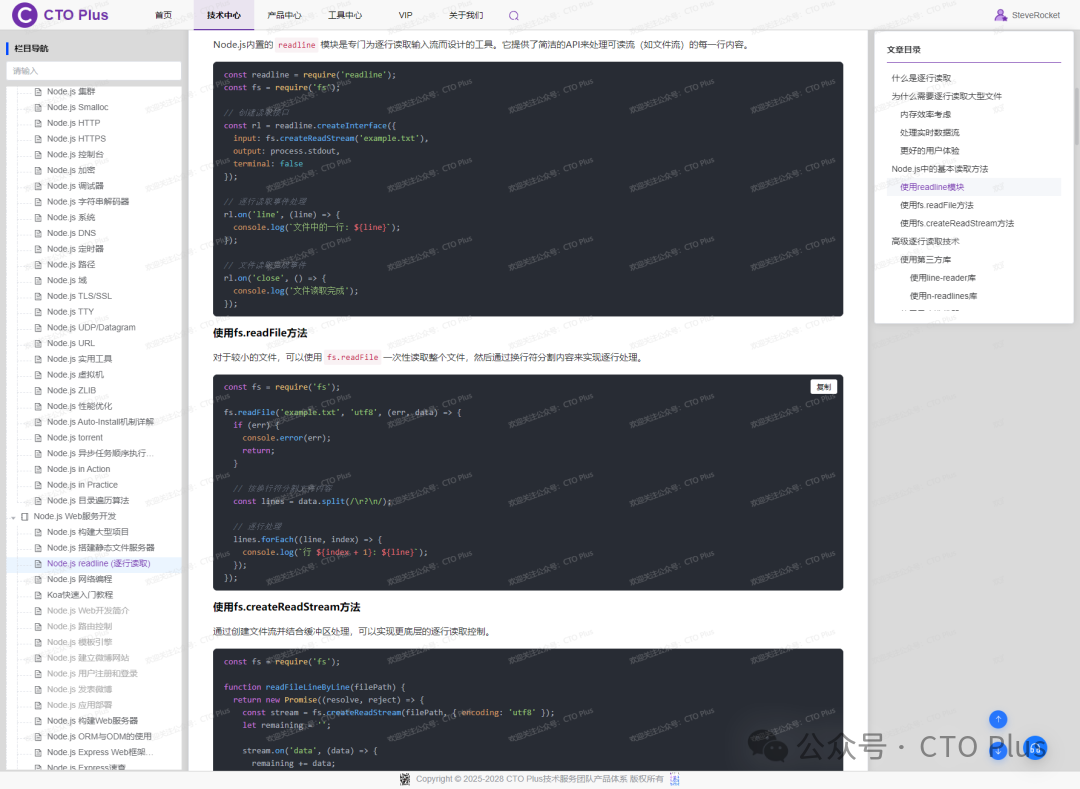This screenshot has width=1080, height=789.
Task: Jump to 处理实时数据流 section
Action: (929, 133)
